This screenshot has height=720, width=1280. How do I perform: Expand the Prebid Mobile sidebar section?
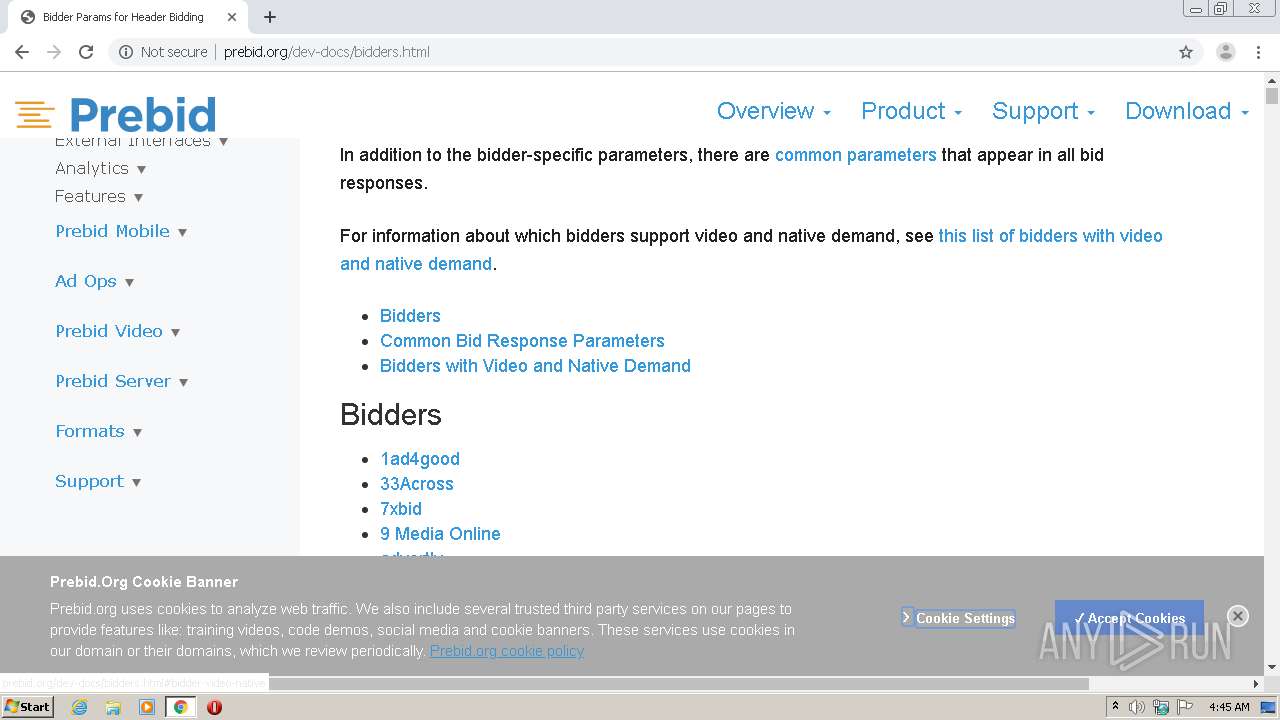121,231
